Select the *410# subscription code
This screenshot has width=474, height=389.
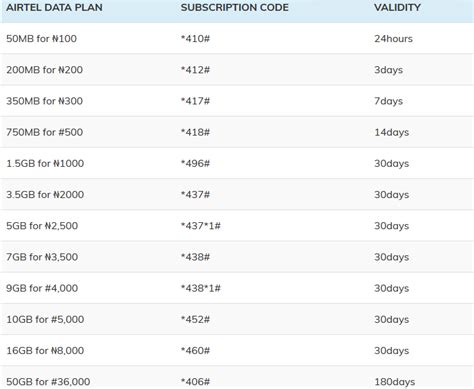point(195,38)
